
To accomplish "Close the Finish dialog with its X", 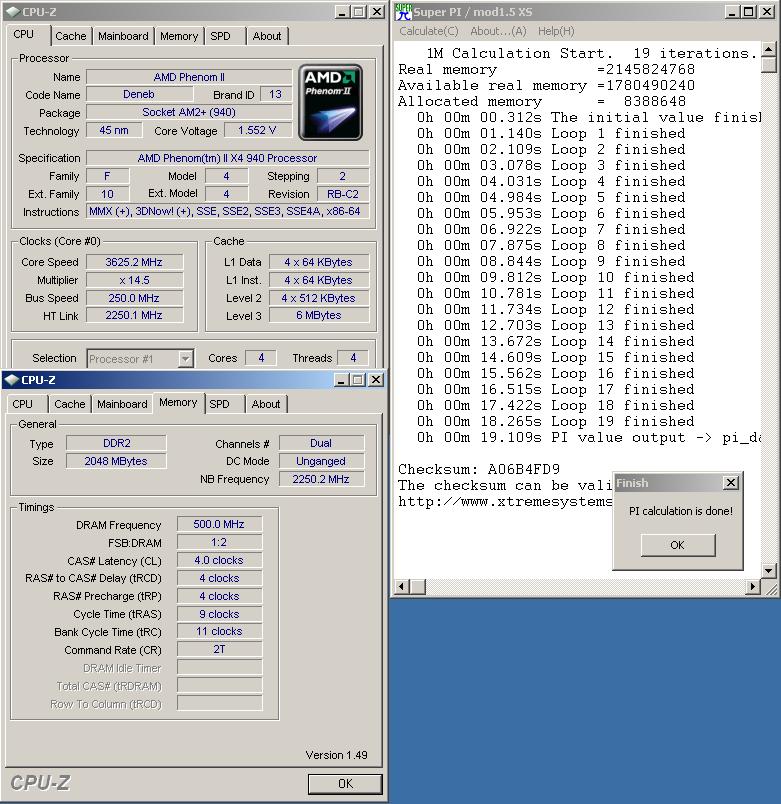I will tap(731, 483).
